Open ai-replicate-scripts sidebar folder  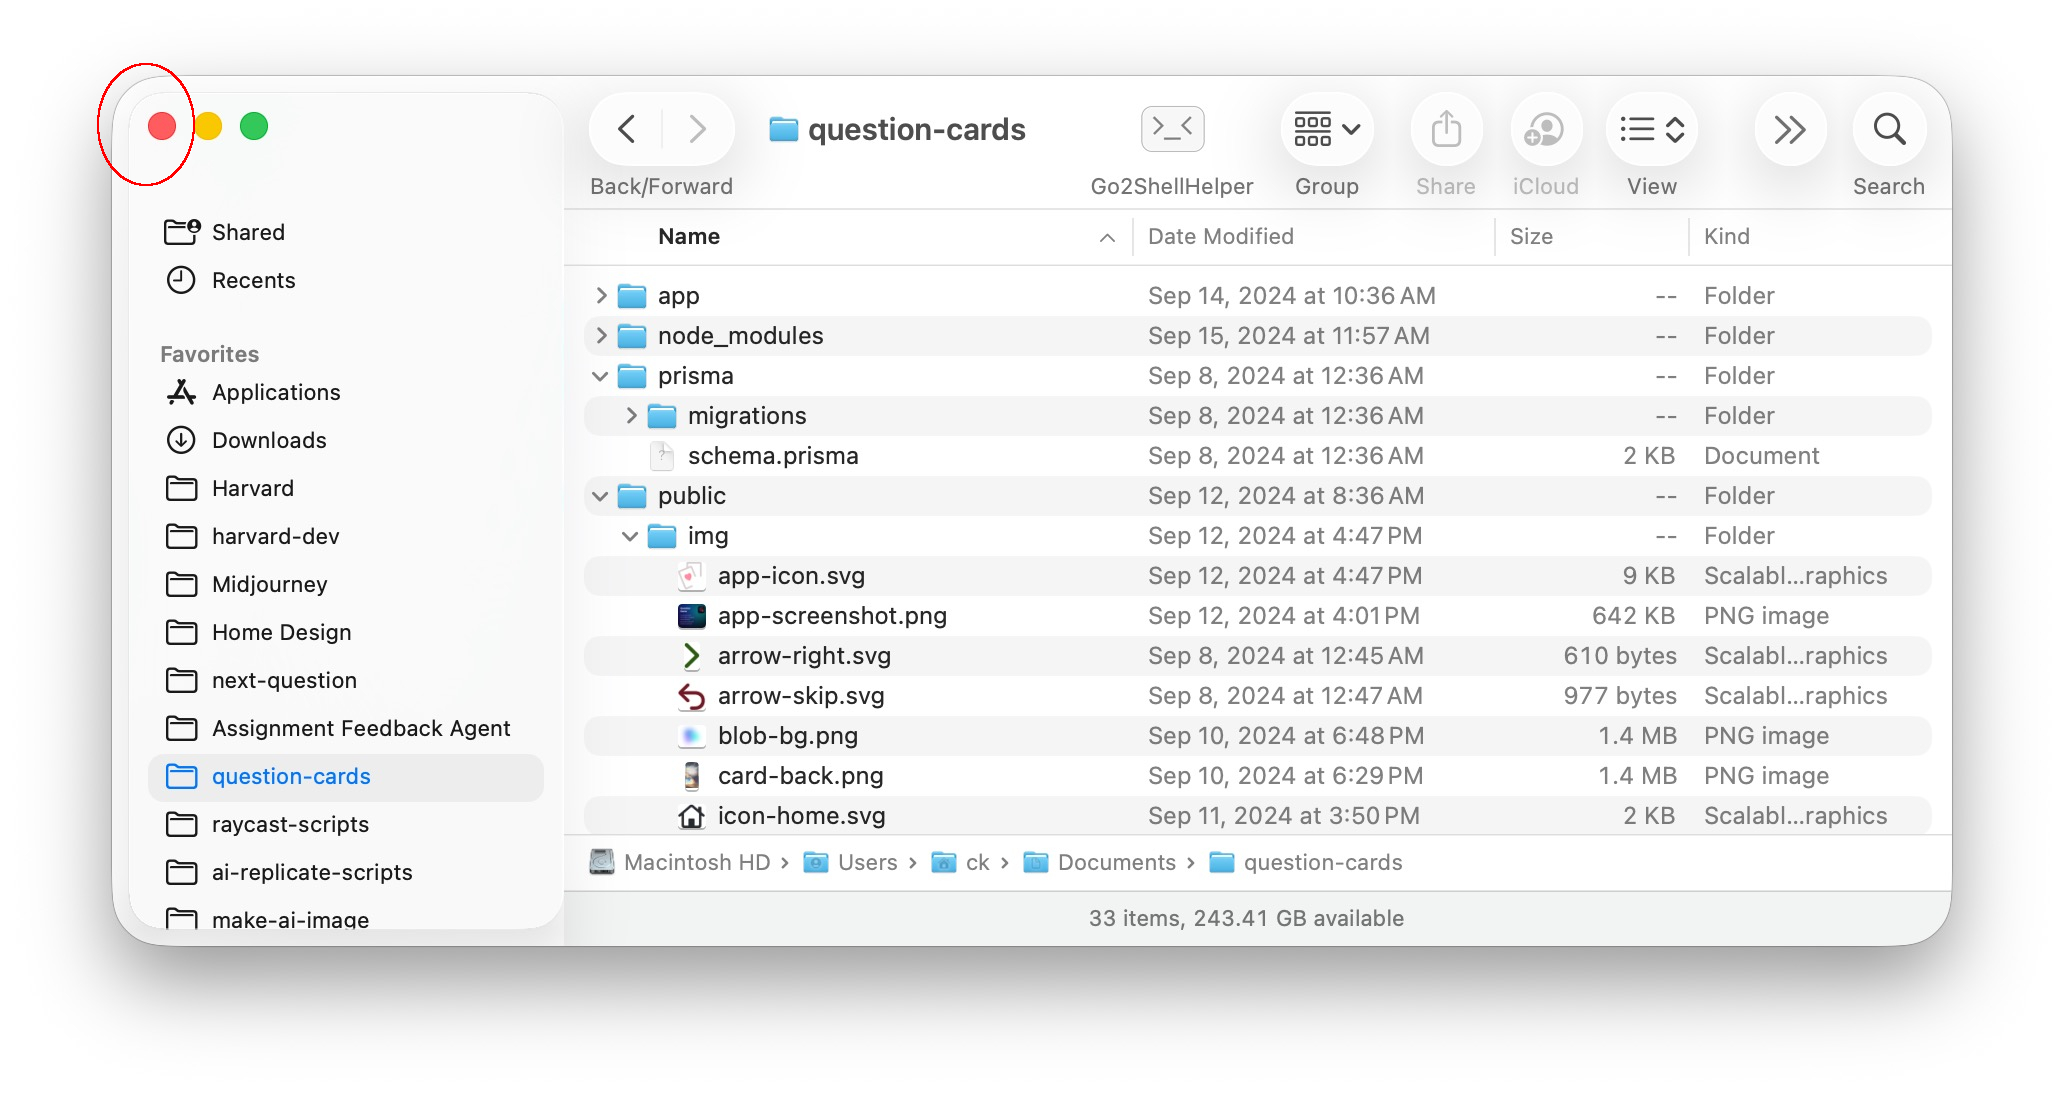coord(345,872)
